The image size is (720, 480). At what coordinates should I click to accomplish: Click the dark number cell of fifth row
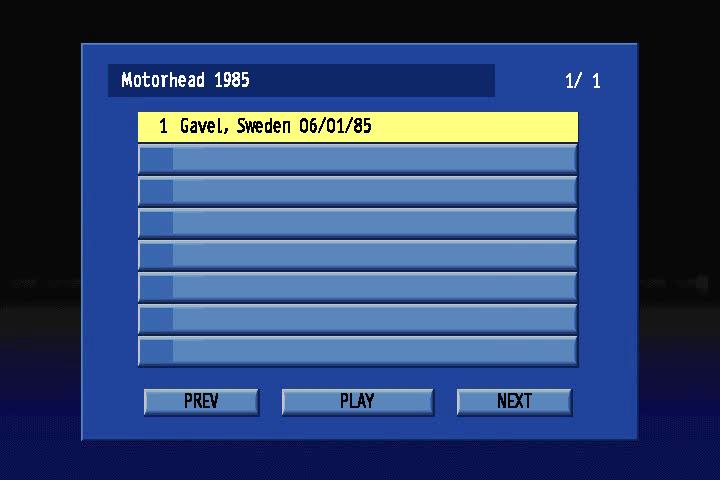click(156, 255)
